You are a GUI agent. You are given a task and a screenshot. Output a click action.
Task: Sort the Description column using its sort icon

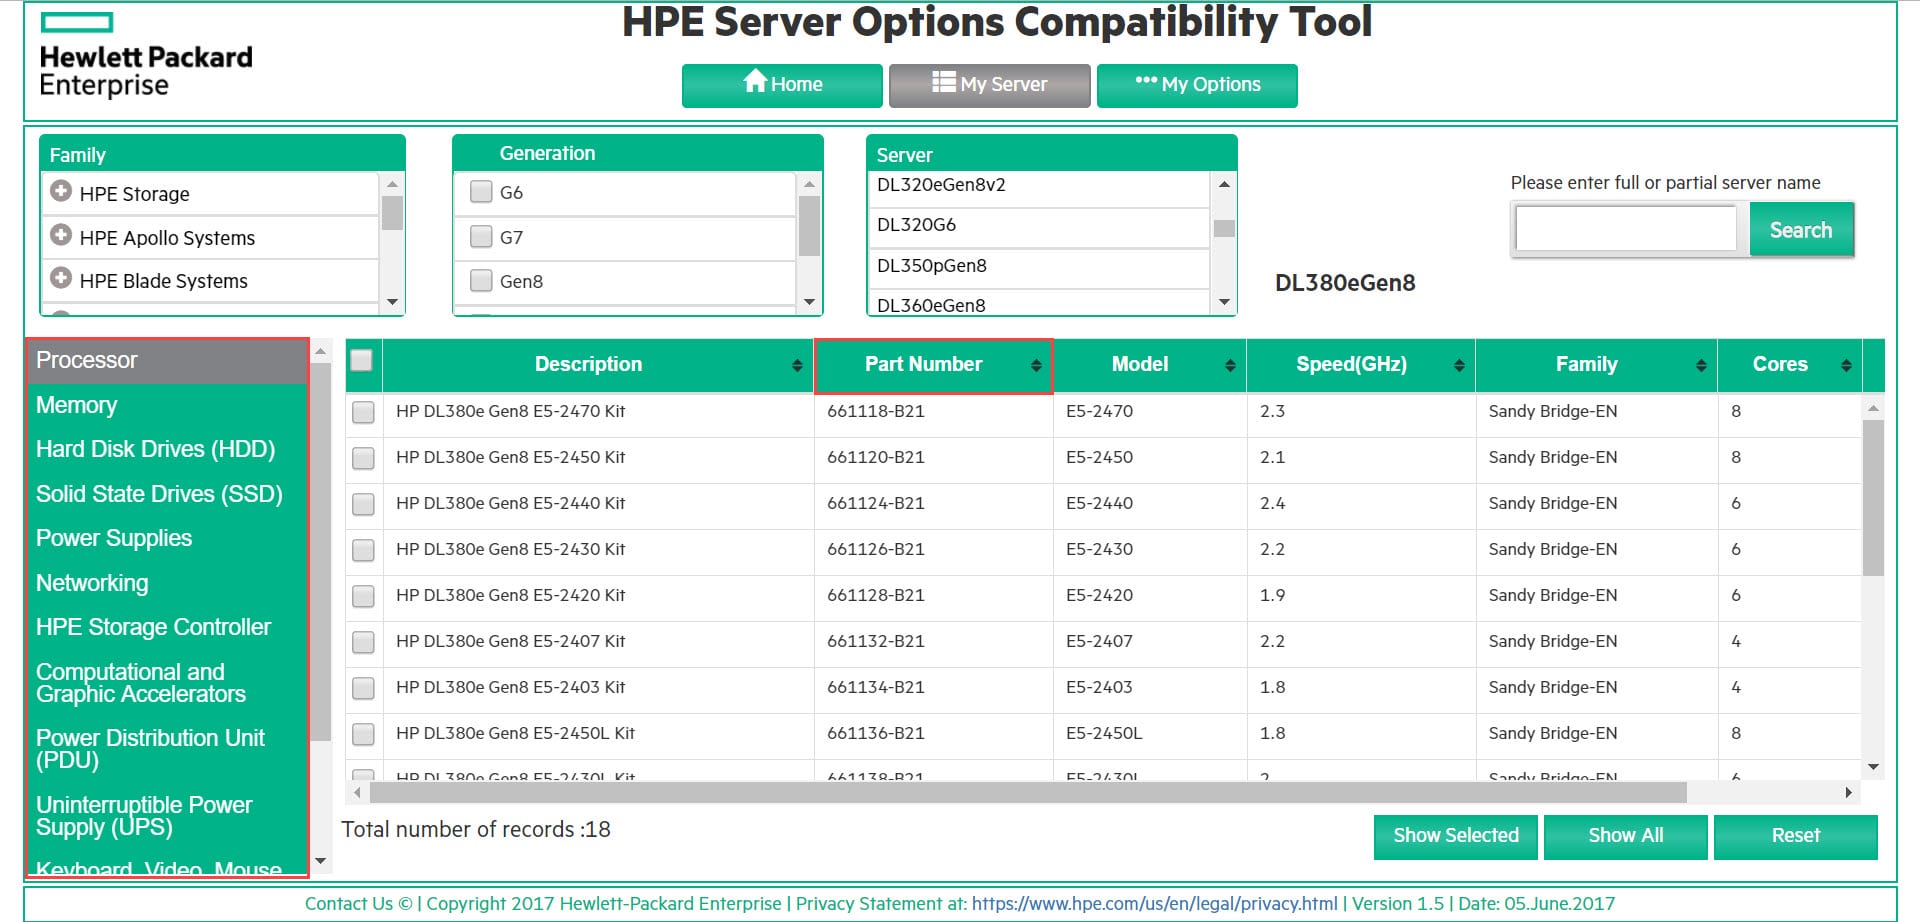coord(795,365)
